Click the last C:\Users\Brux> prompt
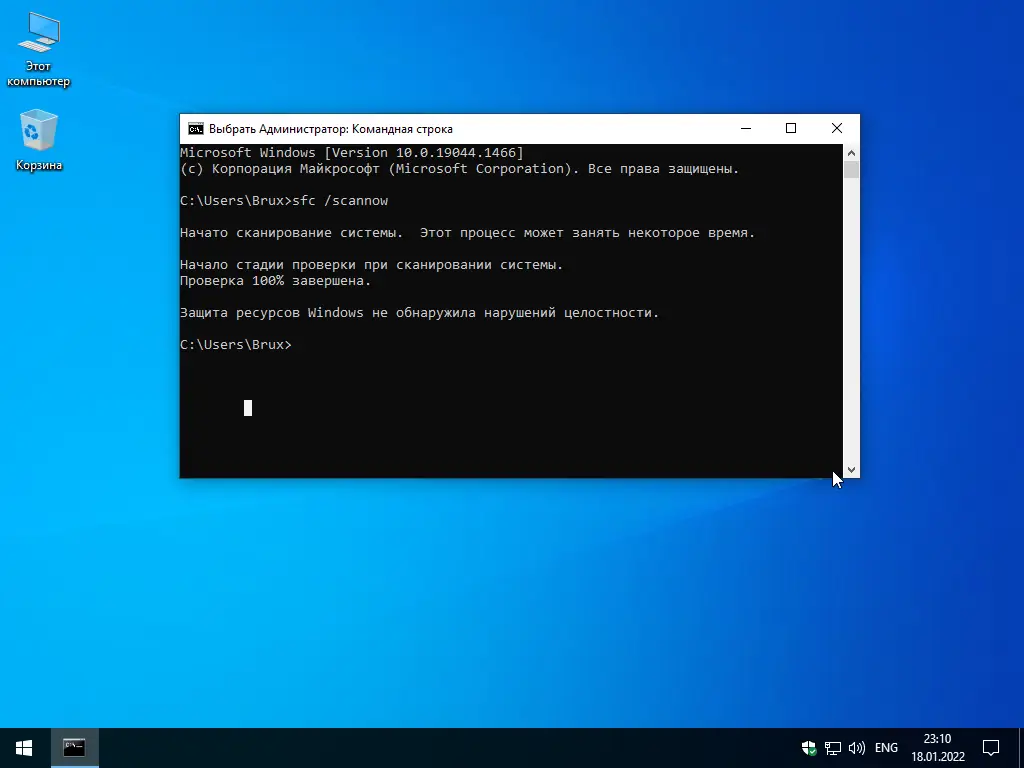Viewport: 1024px width, 768px height. [236, 345]
